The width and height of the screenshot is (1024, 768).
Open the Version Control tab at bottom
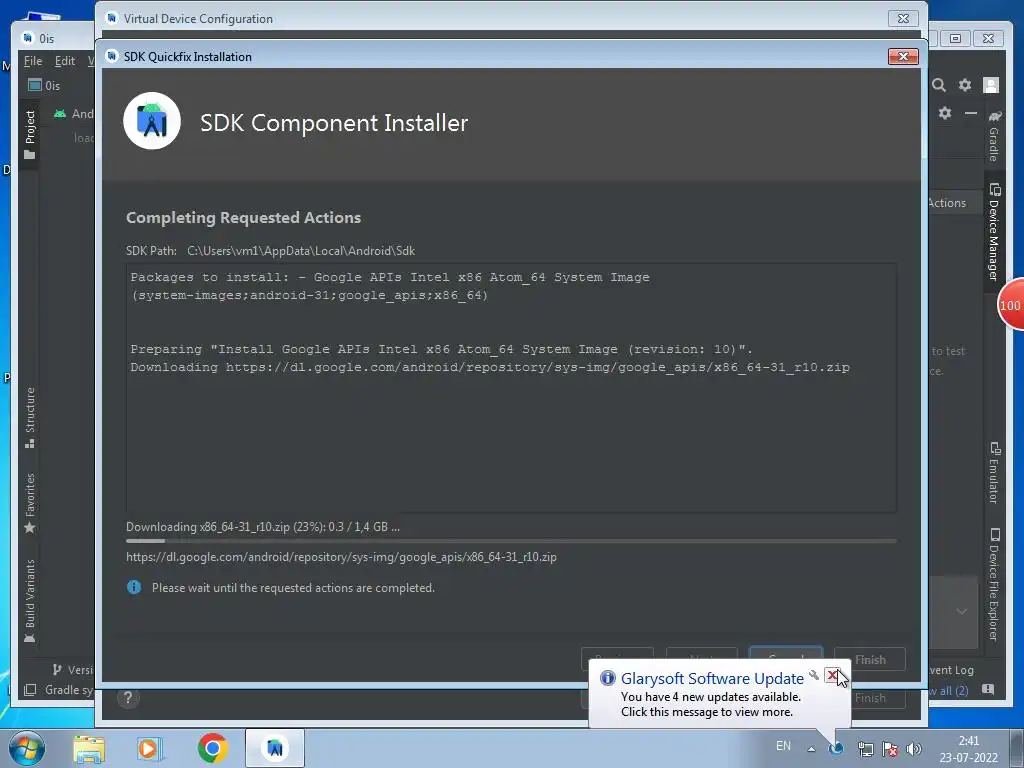pos(72,669)
